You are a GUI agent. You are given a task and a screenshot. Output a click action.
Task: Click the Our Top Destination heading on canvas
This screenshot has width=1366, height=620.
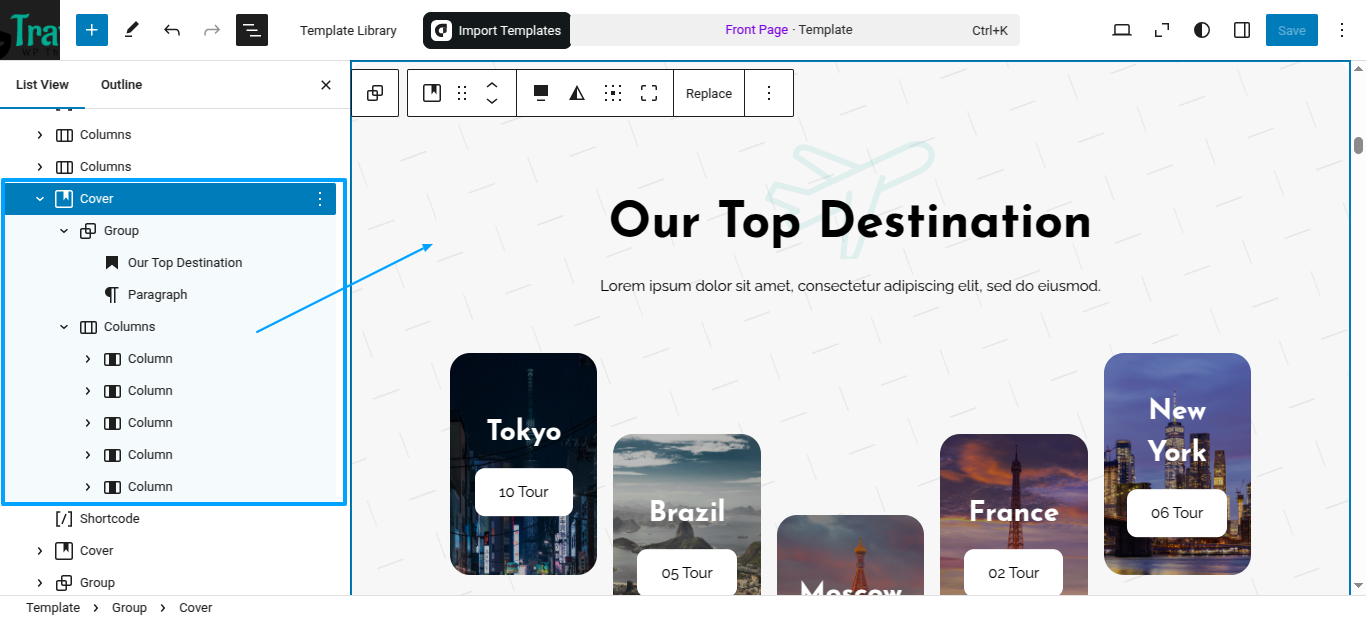(x=850, y=221)
